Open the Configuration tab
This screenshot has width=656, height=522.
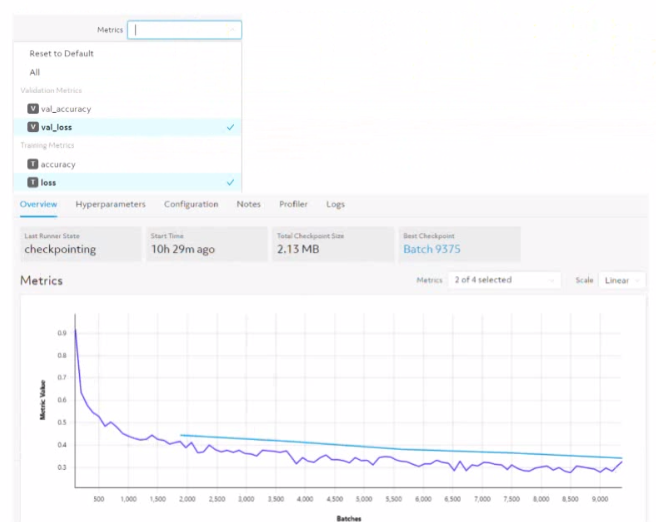191,204
